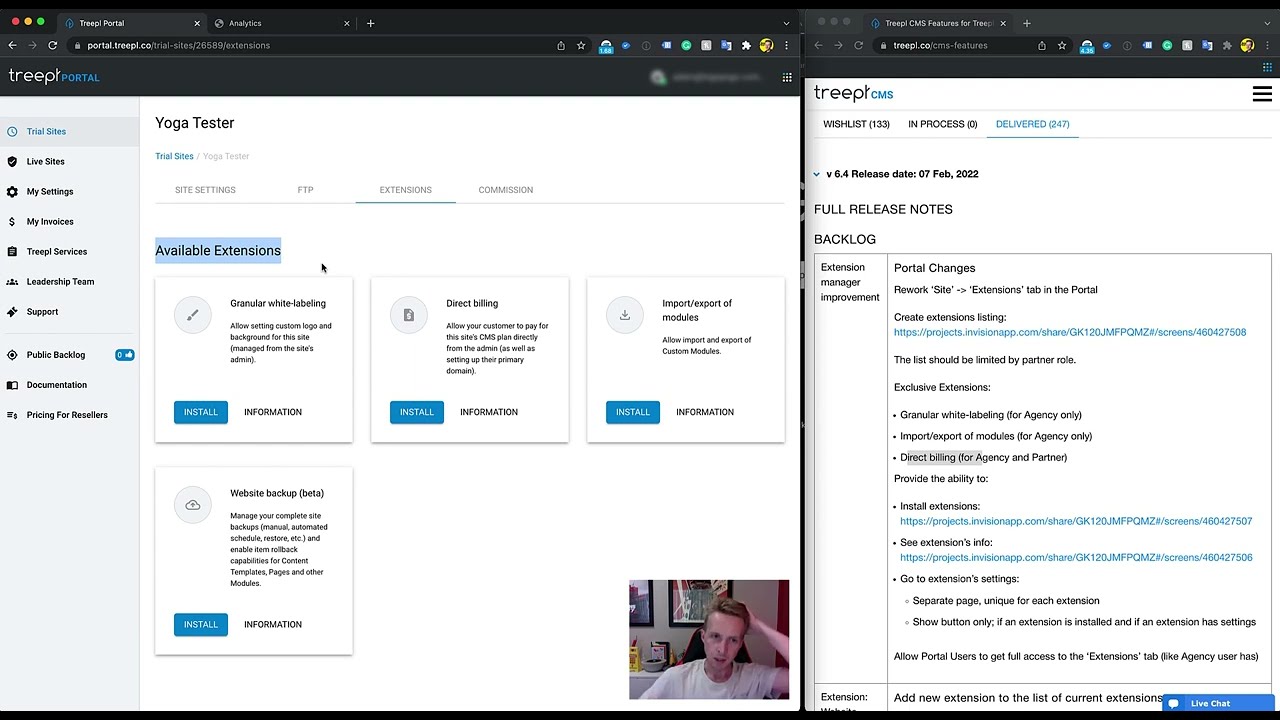Open the Public Backlog icon

[x=12, y=354]
